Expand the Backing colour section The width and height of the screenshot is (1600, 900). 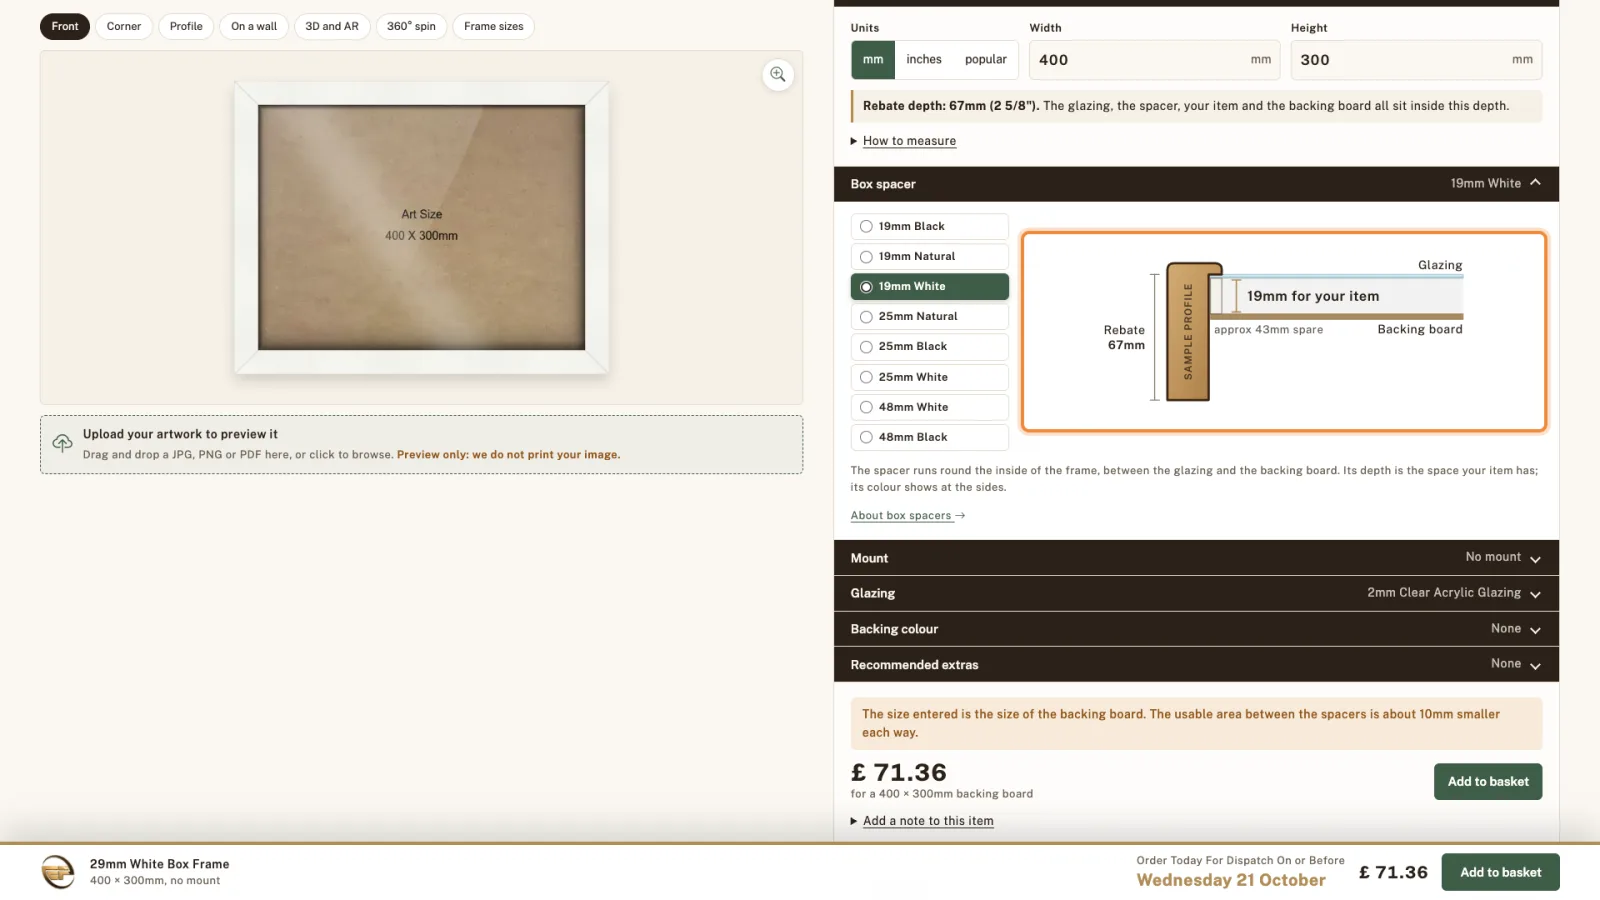[1196, 629]
